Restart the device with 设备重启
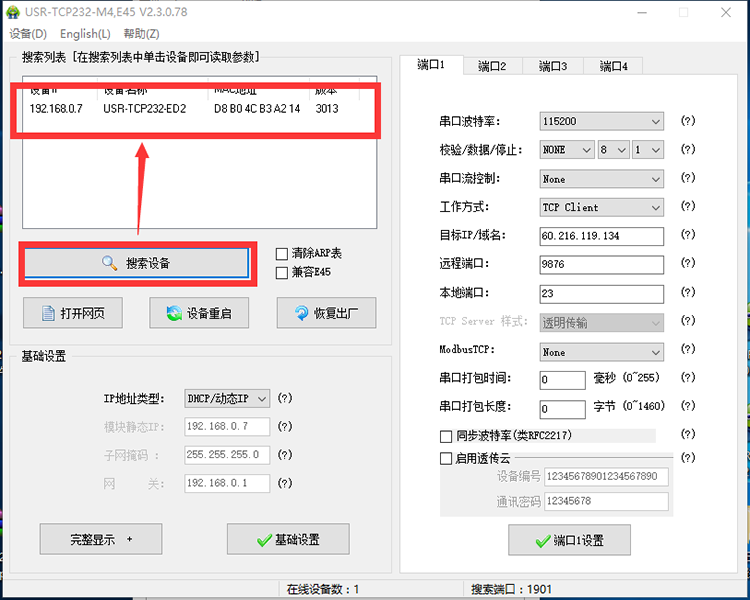750x600 pixels. [x=199, y=313]
